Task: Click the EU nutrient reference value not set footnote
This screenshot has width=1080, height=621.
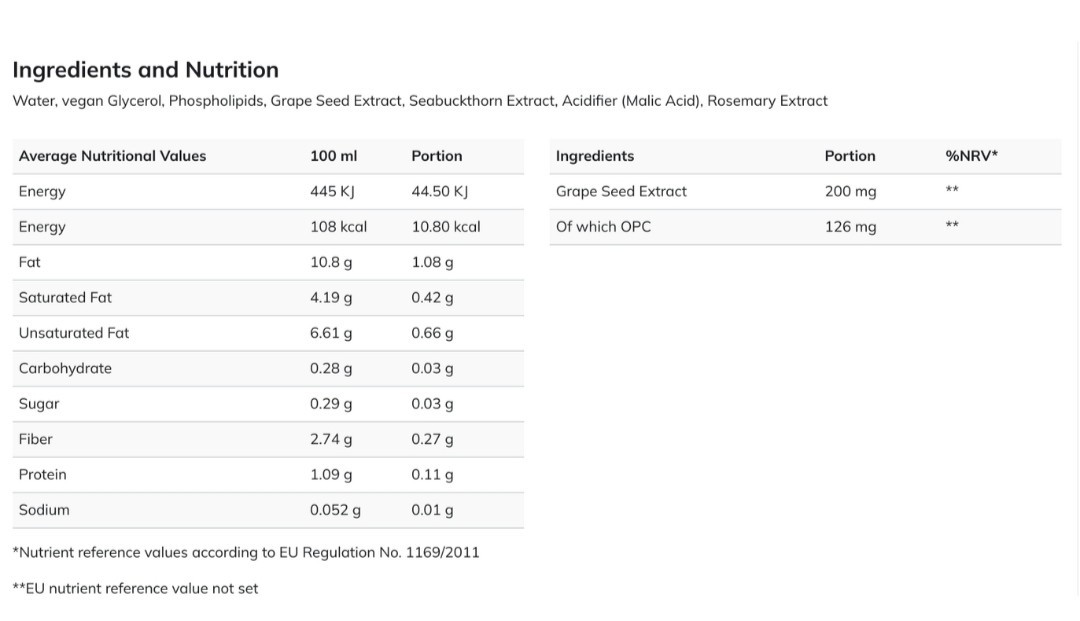Action: [135, 589]
